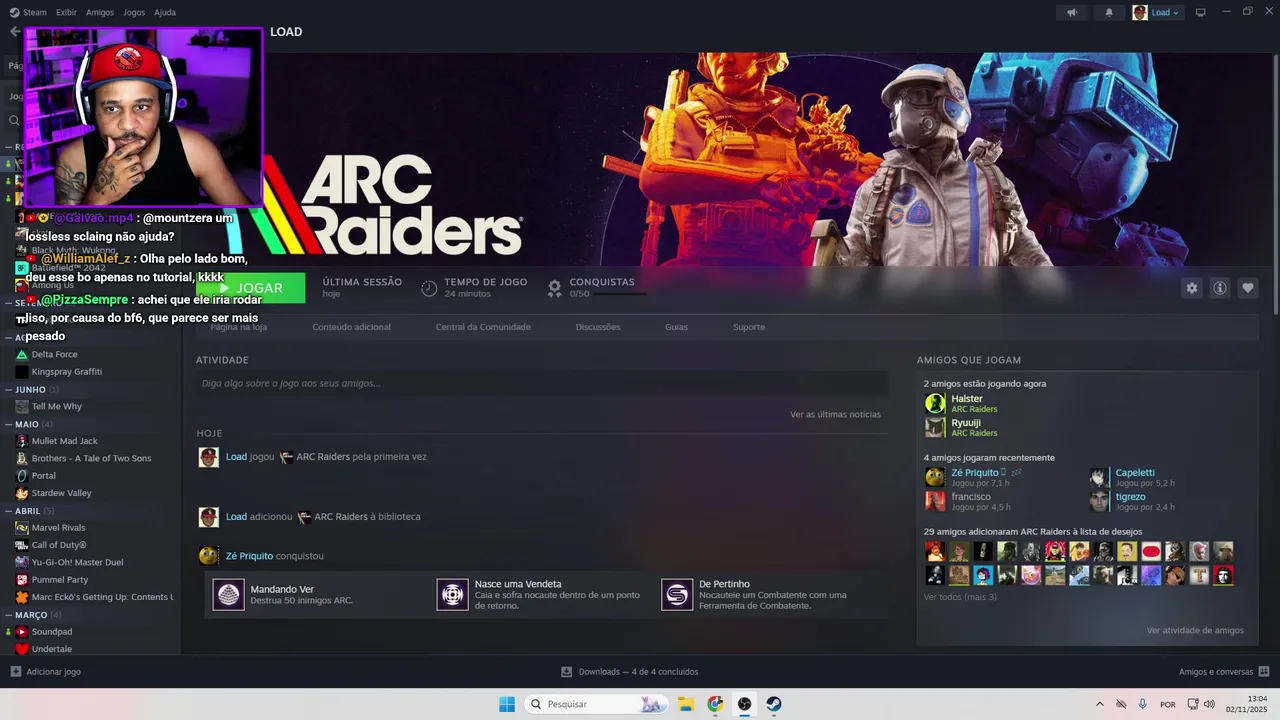Open Conteúdo adicional tab
Screen dimensions: 1280x720
coord(351,327)
